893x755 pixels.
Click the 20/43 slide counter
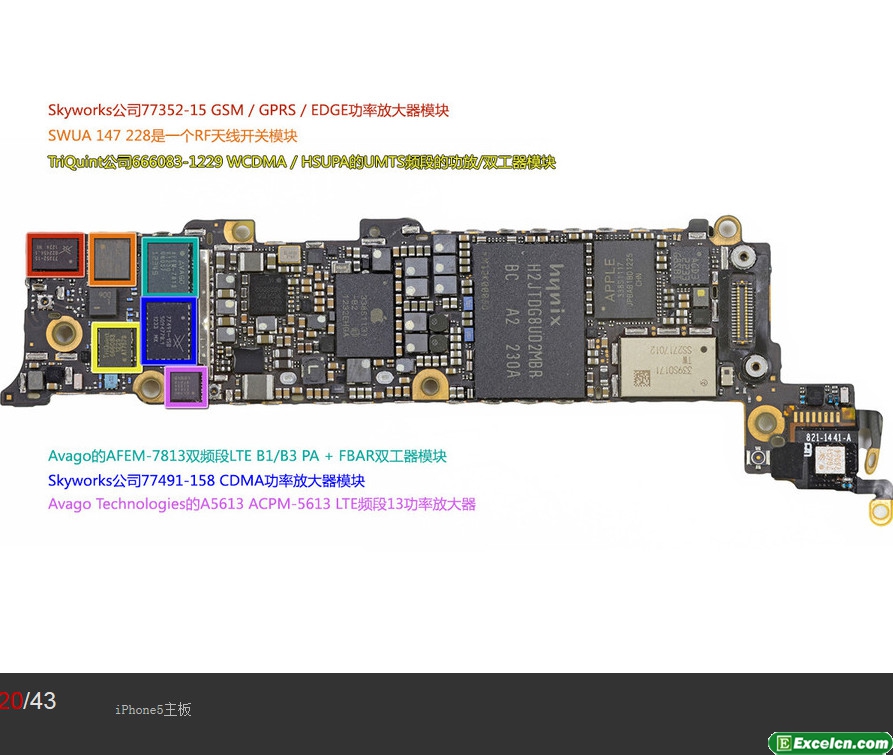[x=28, y=701]
